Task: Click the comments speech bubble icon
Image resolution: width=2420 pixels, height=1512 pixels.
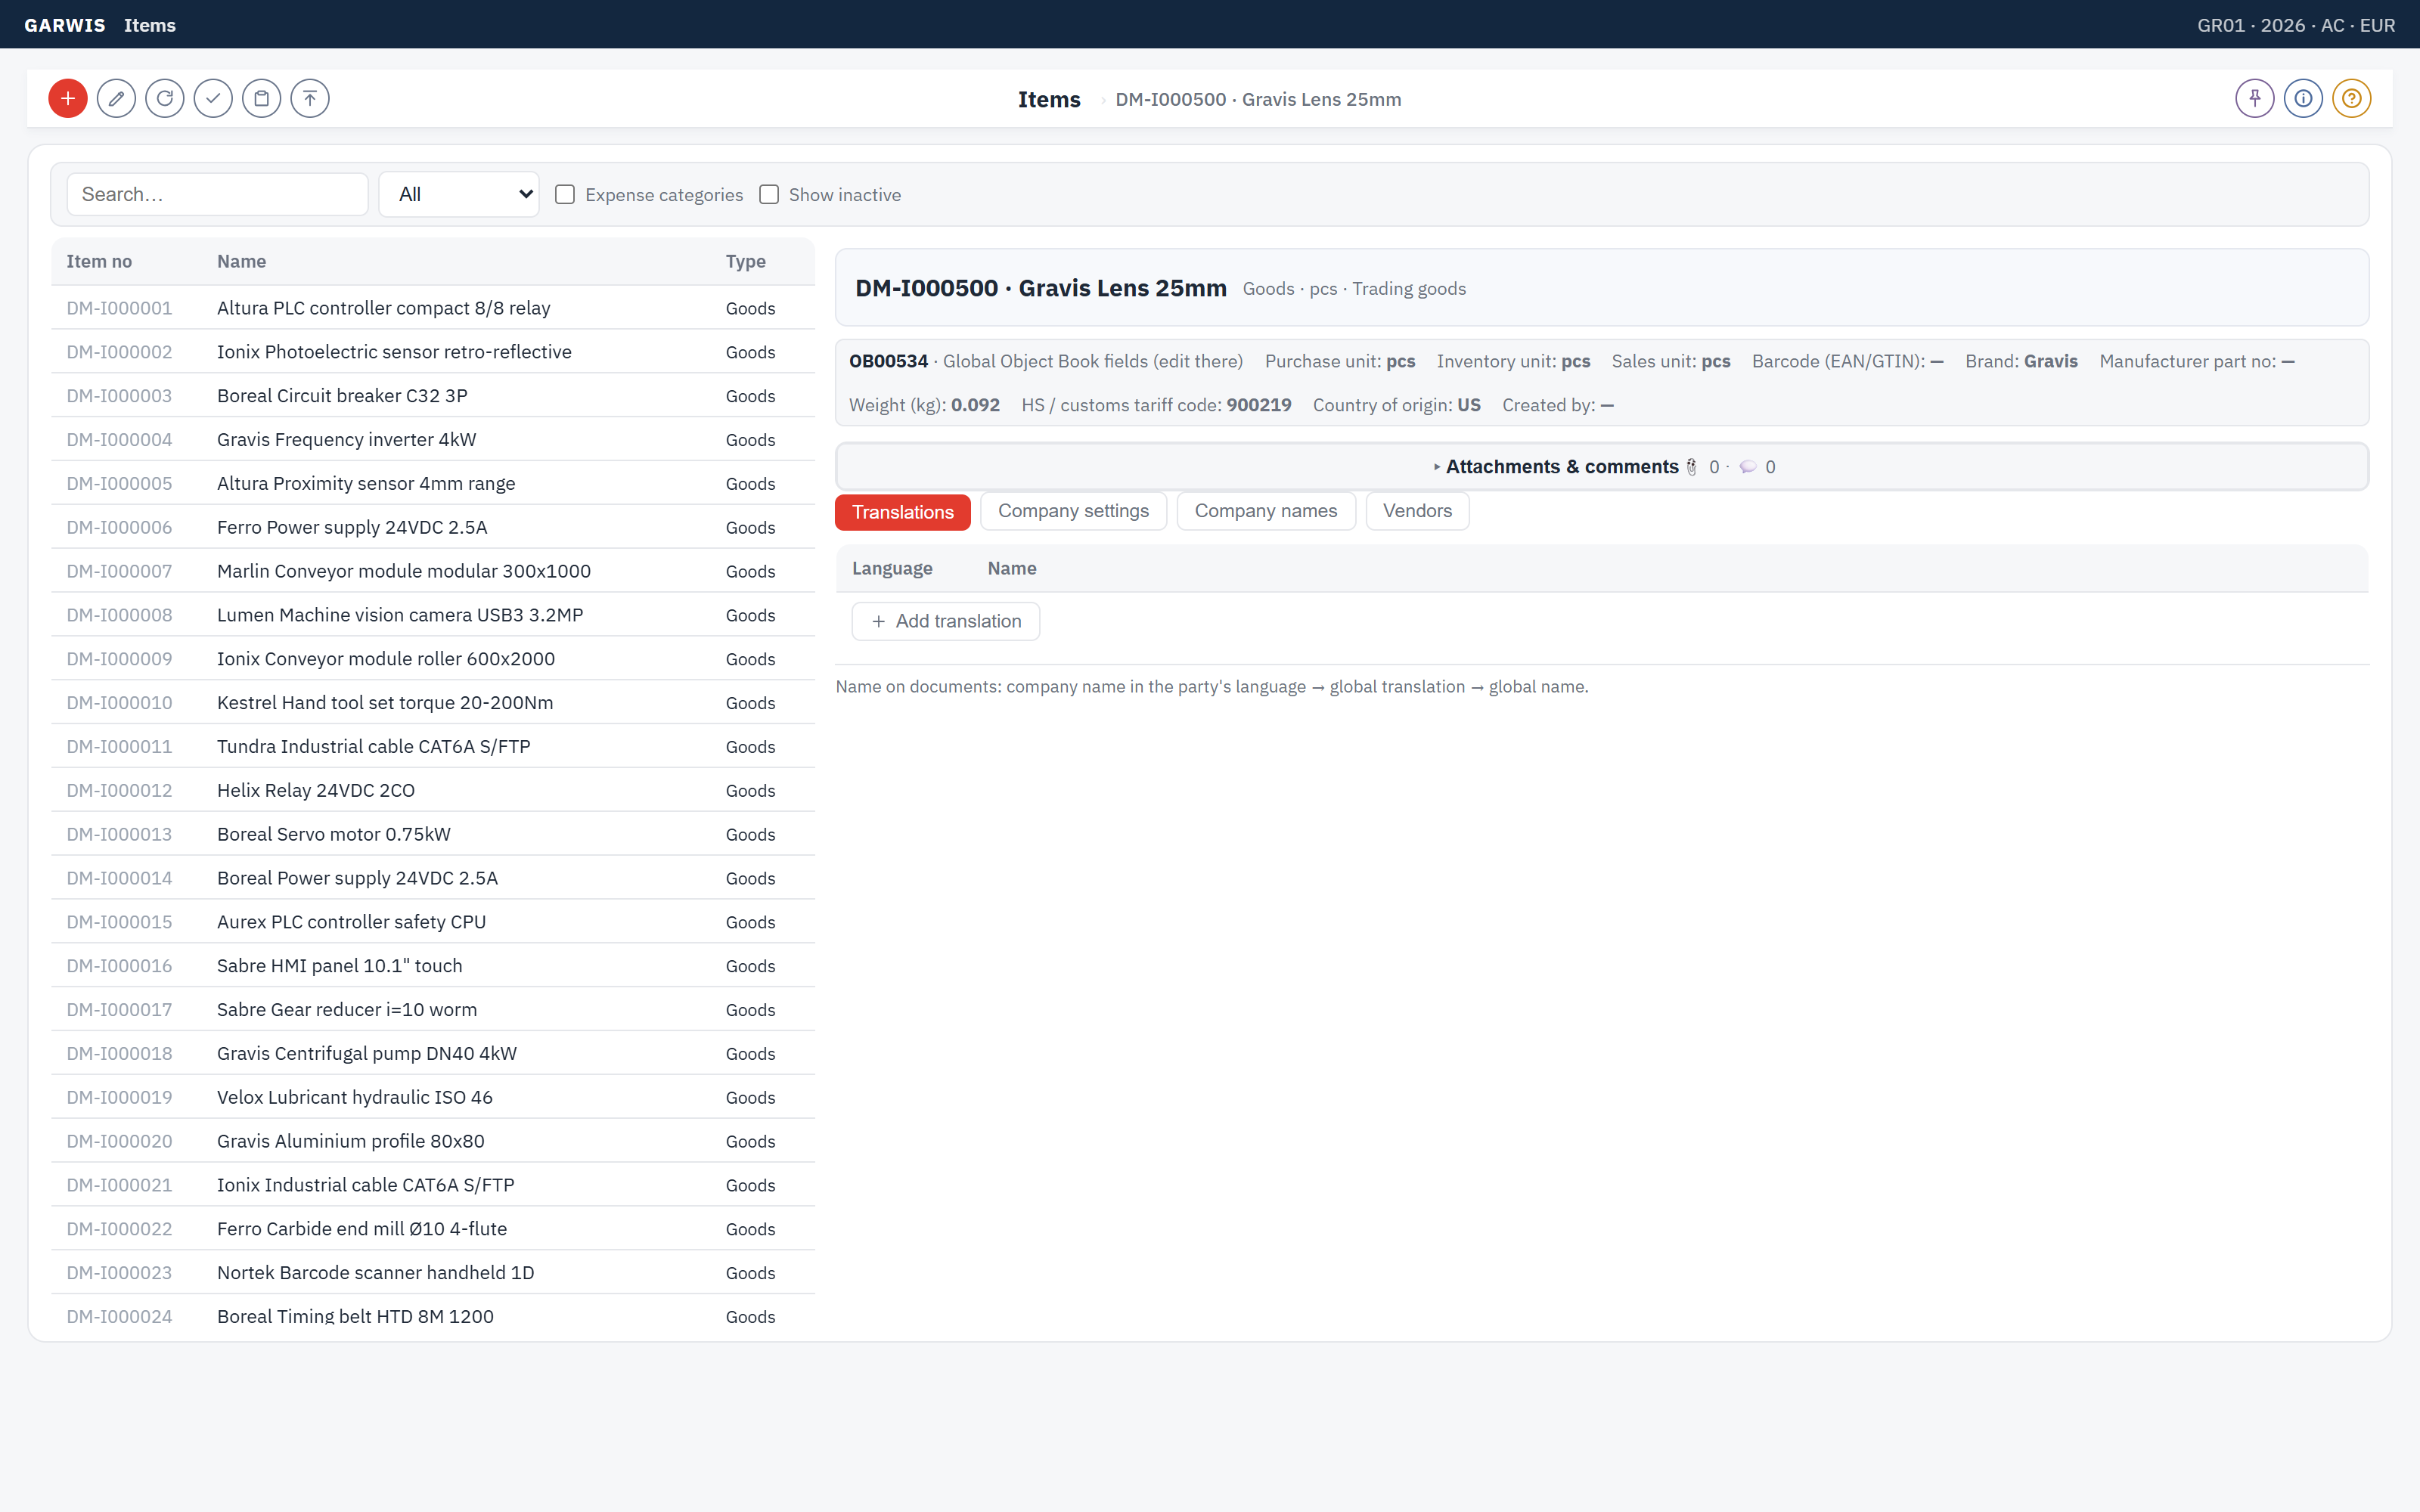Action: [x=1748, y=467]
